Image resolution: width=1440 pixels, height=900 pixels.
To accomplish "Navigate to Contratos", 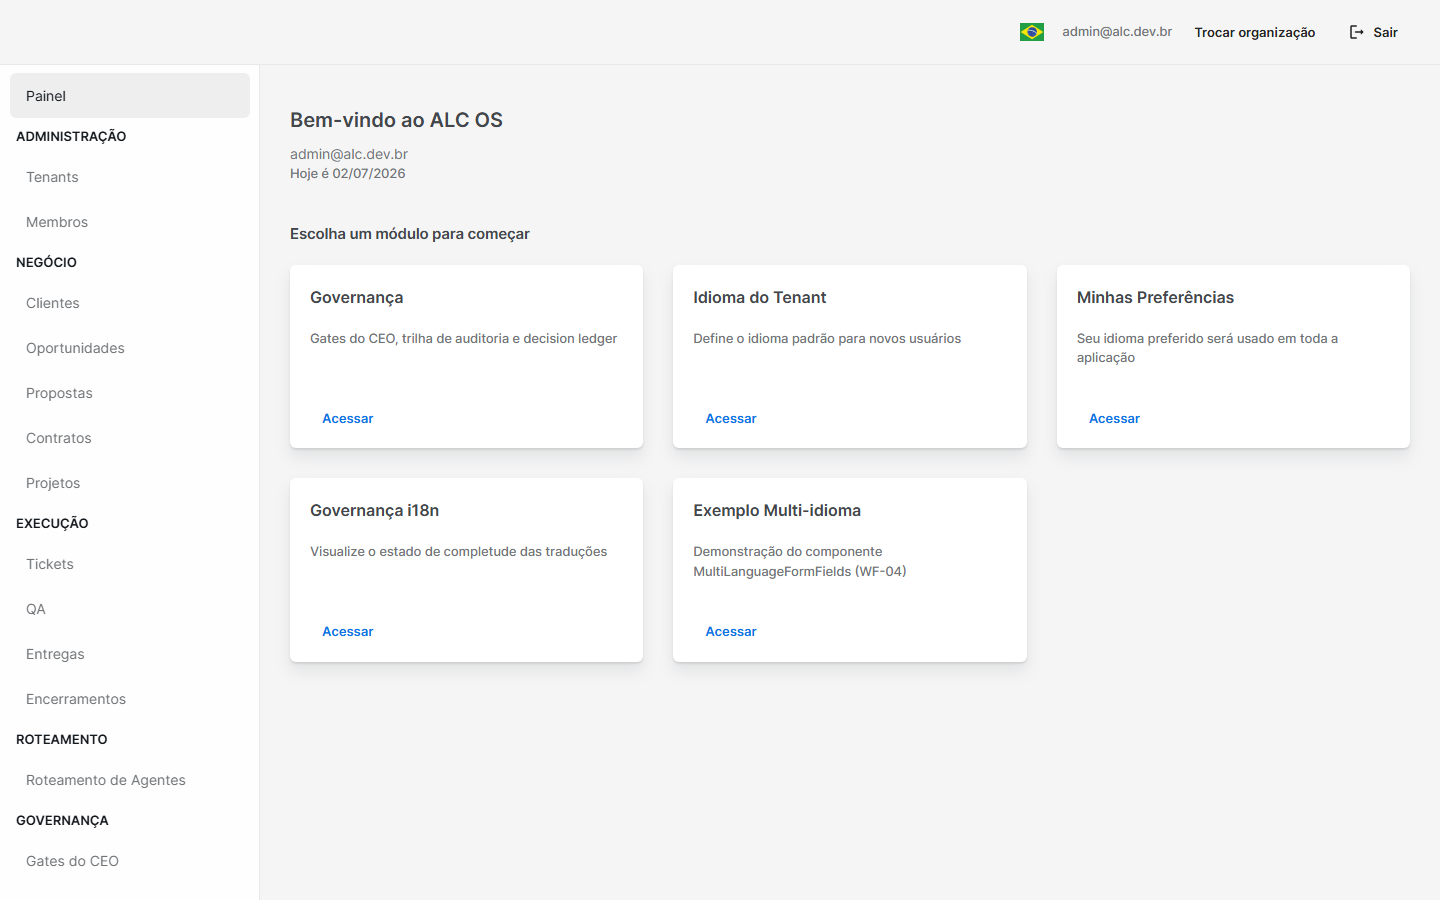I will pos(130,438).
